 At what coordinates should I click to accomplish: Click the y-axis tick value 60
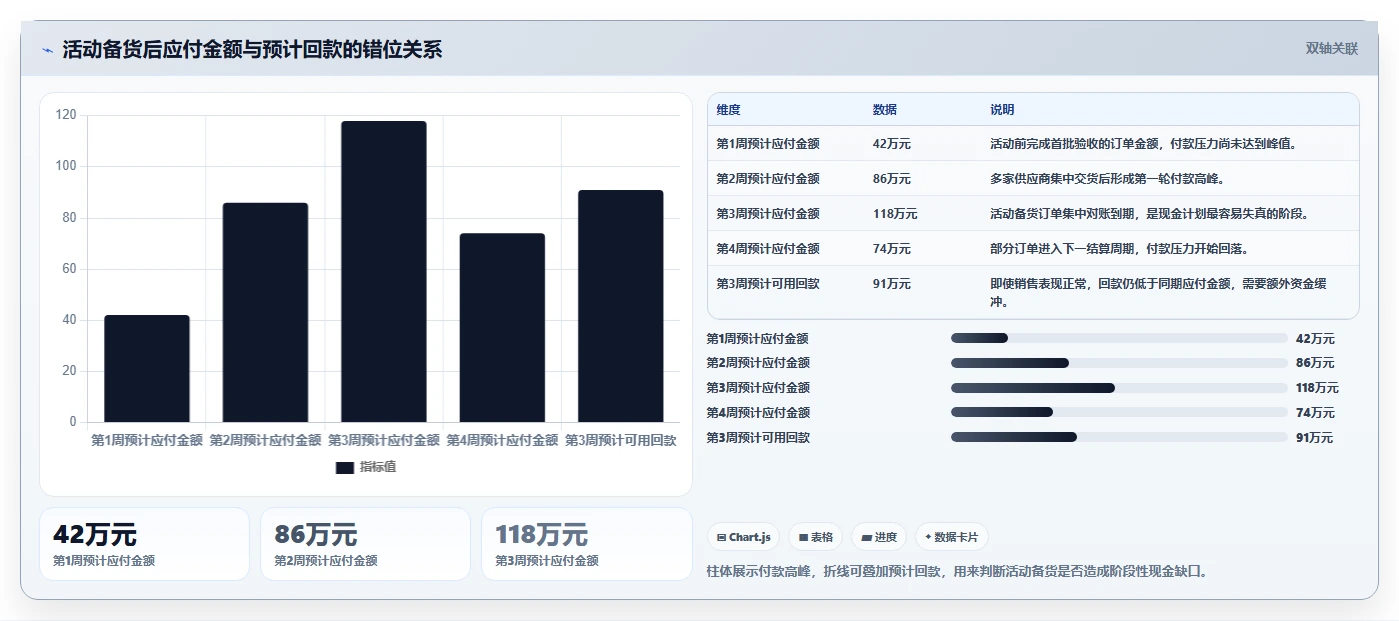[x=69, y=269]
